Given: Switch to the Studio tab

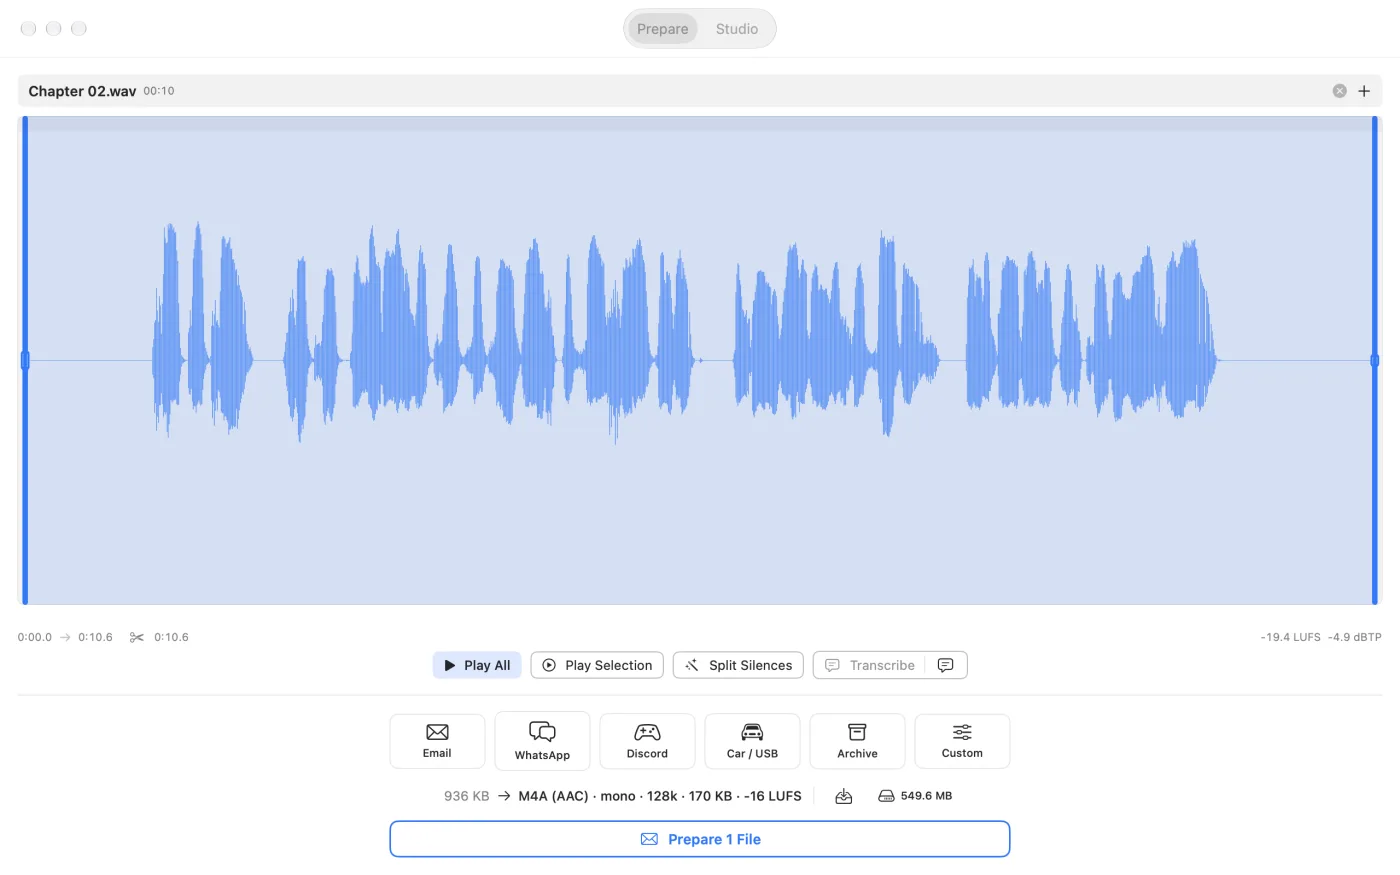Looking at the screenshot, I should pyautogui.click(x=737, y=29).
